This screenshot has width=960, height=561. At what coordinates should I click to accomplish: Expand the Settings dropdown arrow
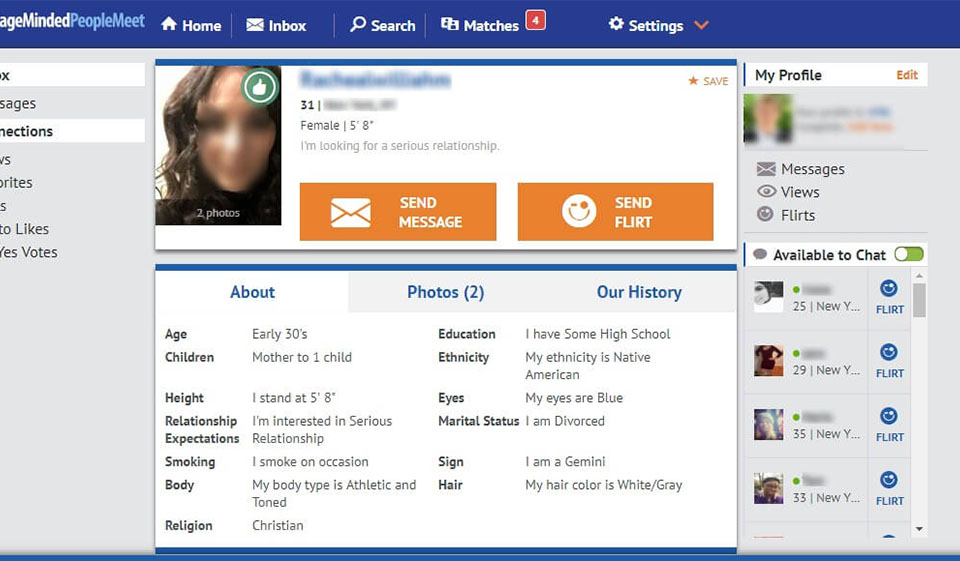pyautogui.click(x=701, y=25)
